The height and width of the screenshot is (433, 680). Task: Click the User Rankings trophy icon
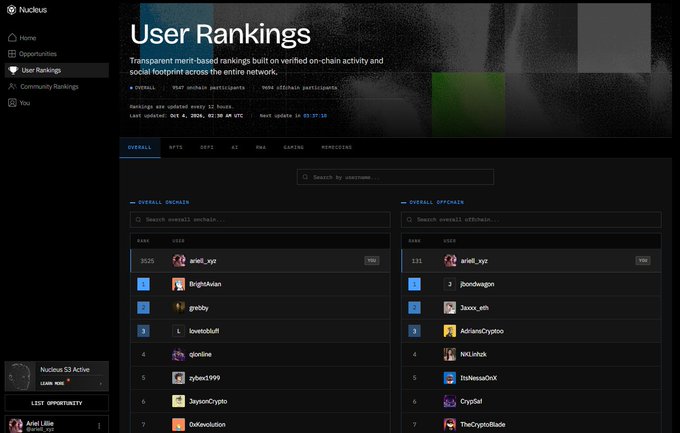click(13, 70)
